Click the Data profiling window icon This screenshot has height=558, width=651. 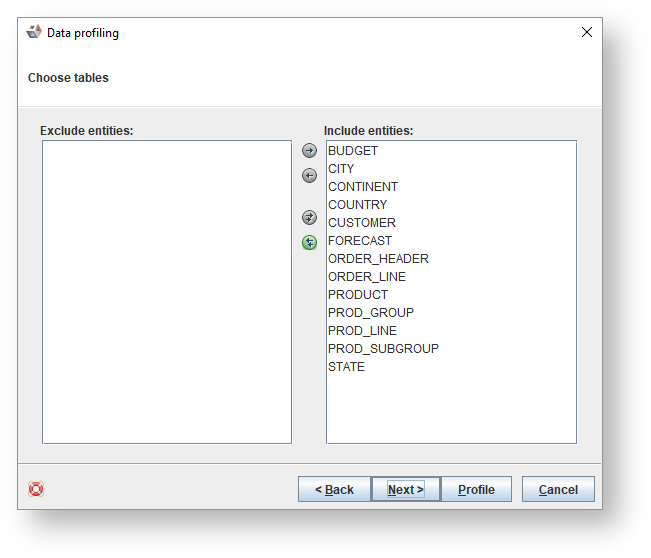pyautogui.click(x=34, y=33)
